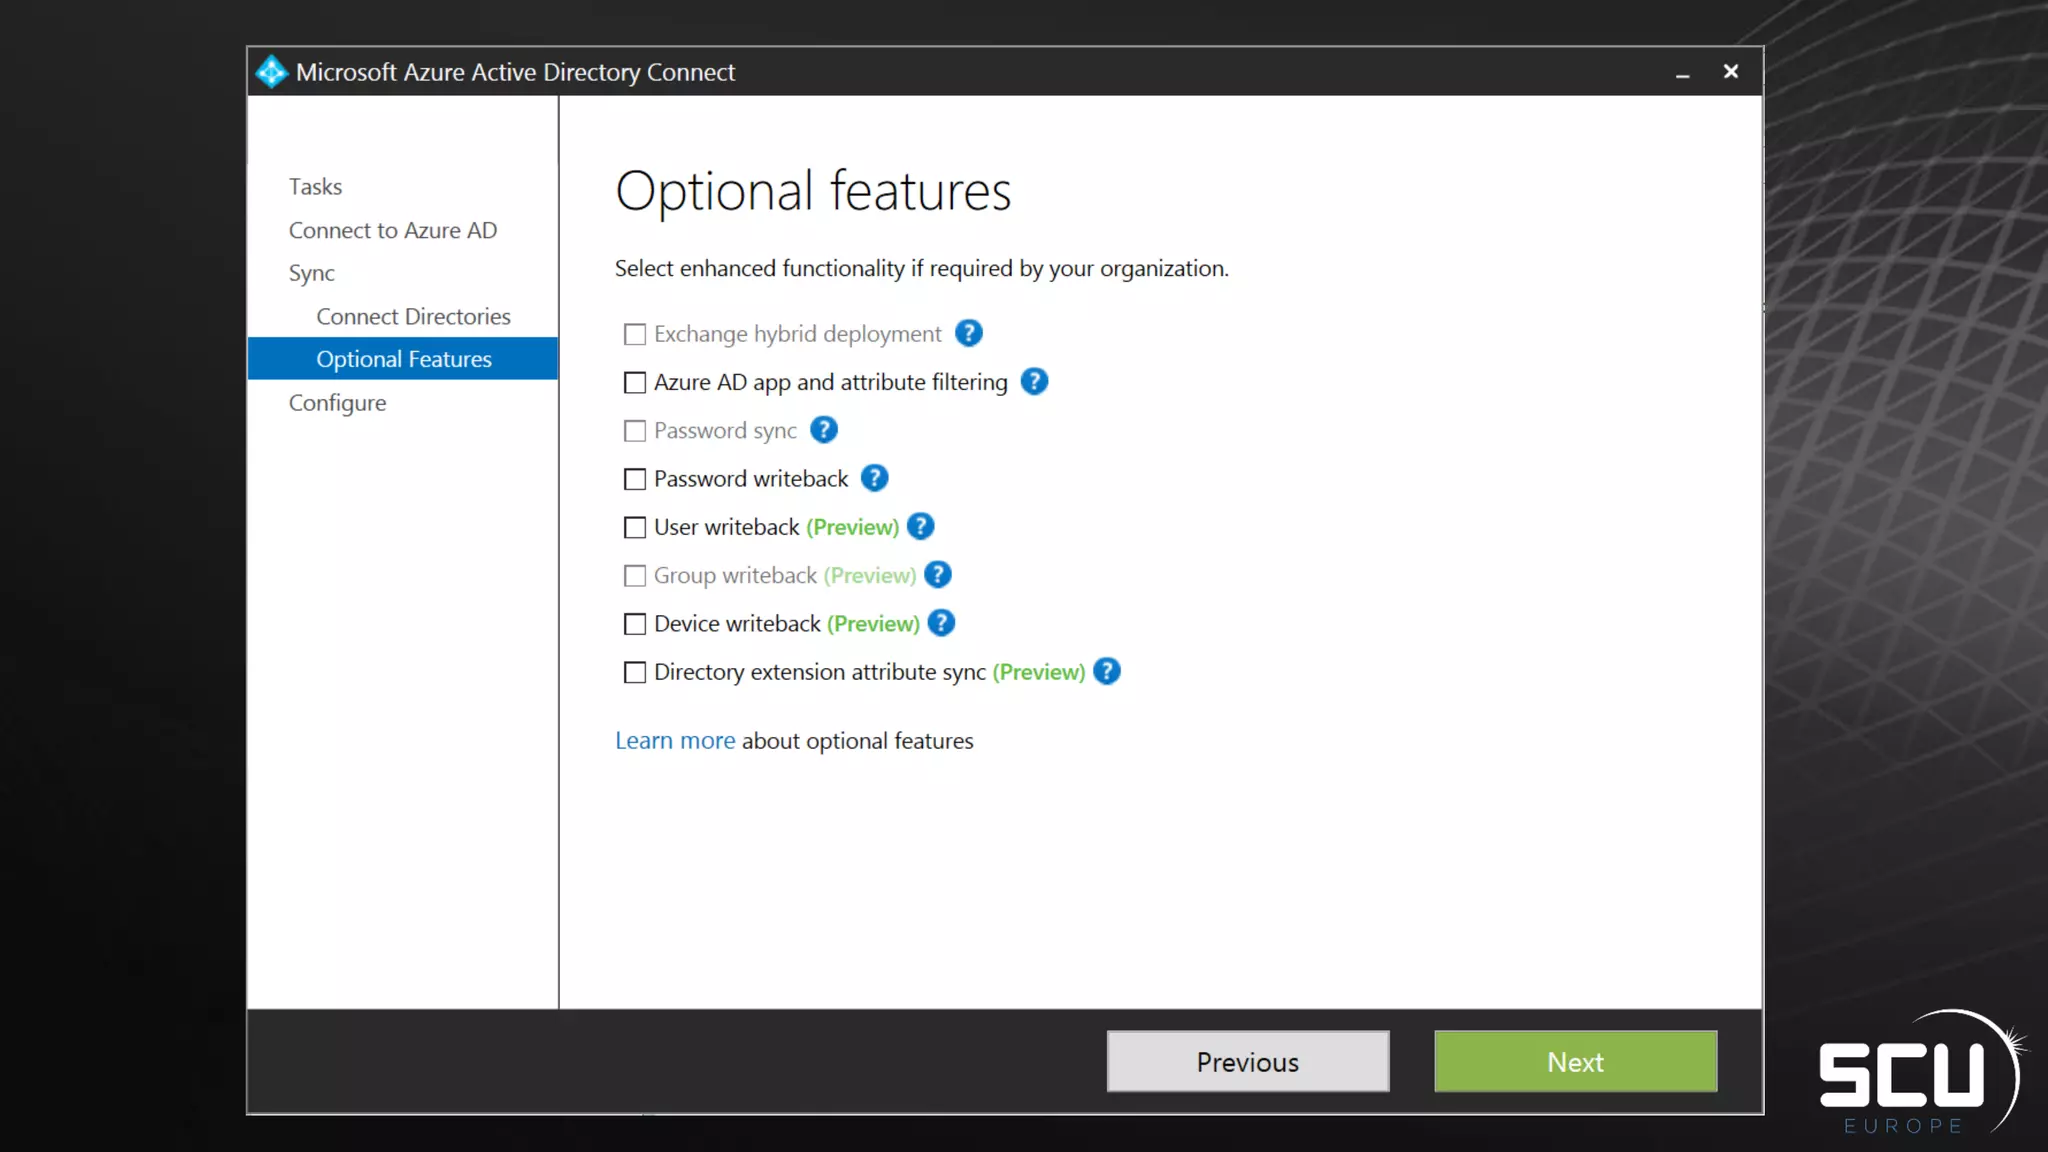2048x1152 pixels.
Task: Open the Configure step in sidebar
Action: point(337,402)
